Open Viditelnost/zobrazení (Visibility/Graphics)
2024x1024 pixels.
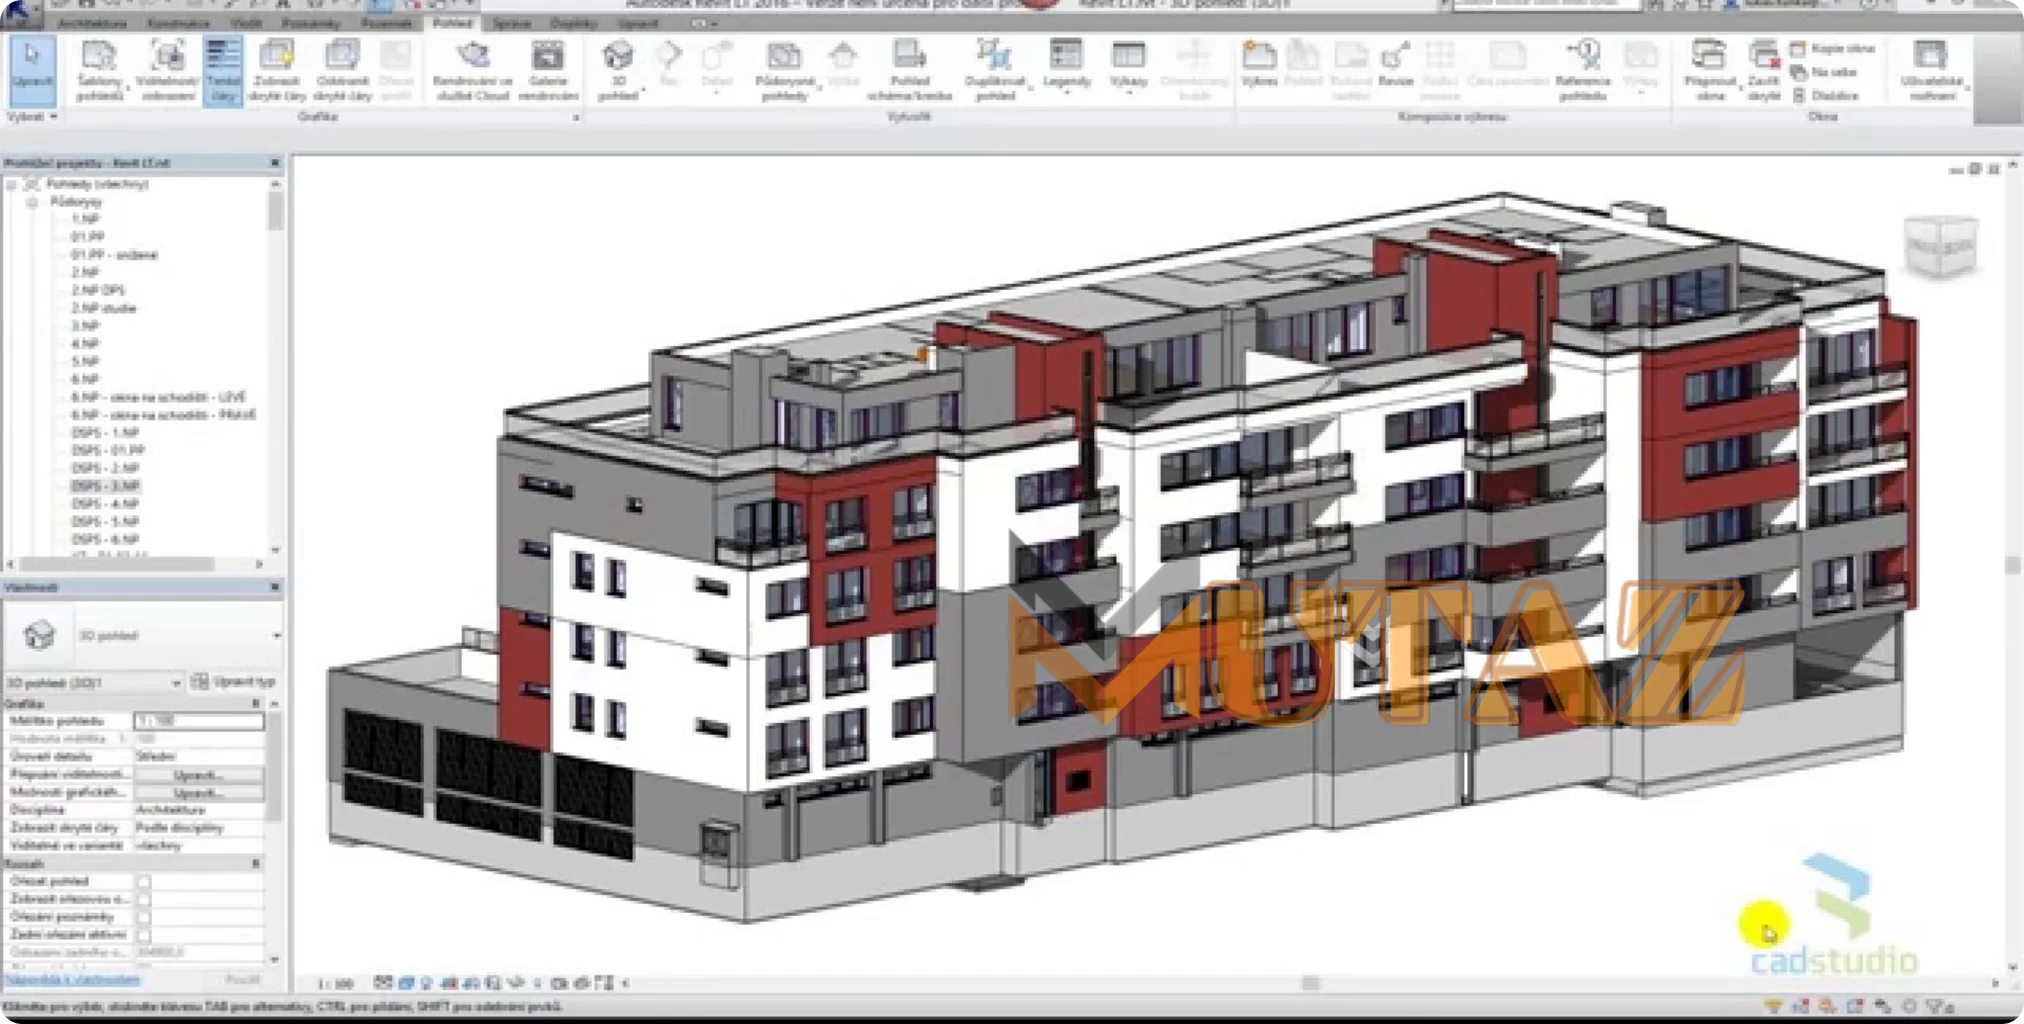(x=167, y=70)
